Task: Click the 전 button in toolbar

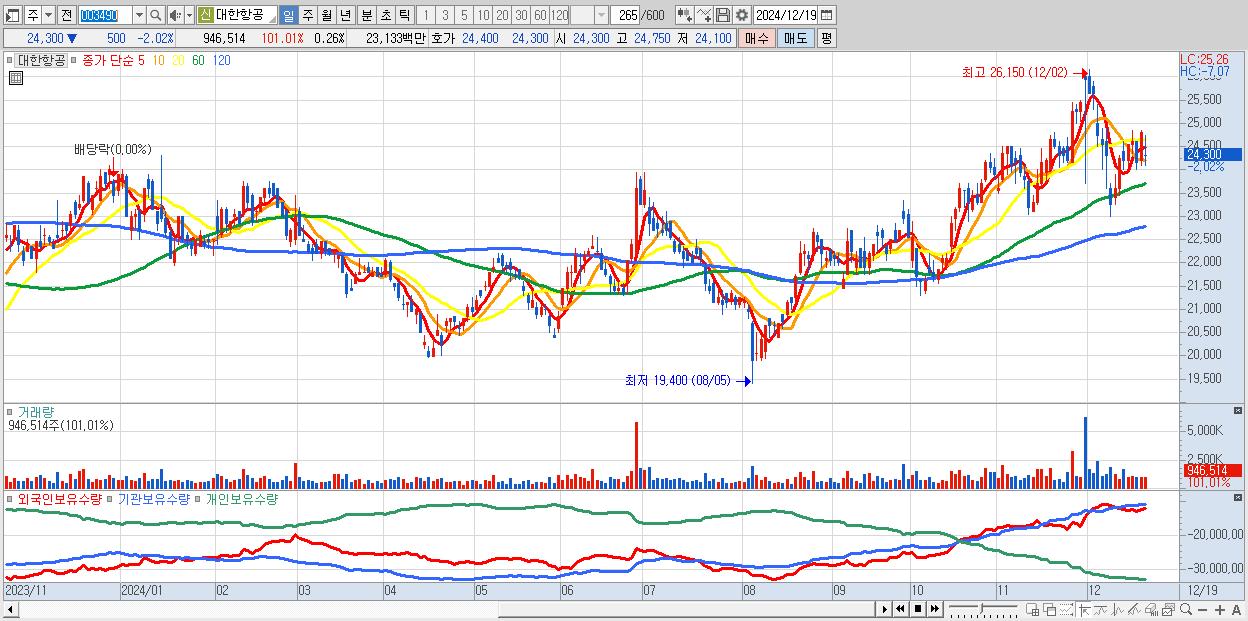Action: coord(66,15)
